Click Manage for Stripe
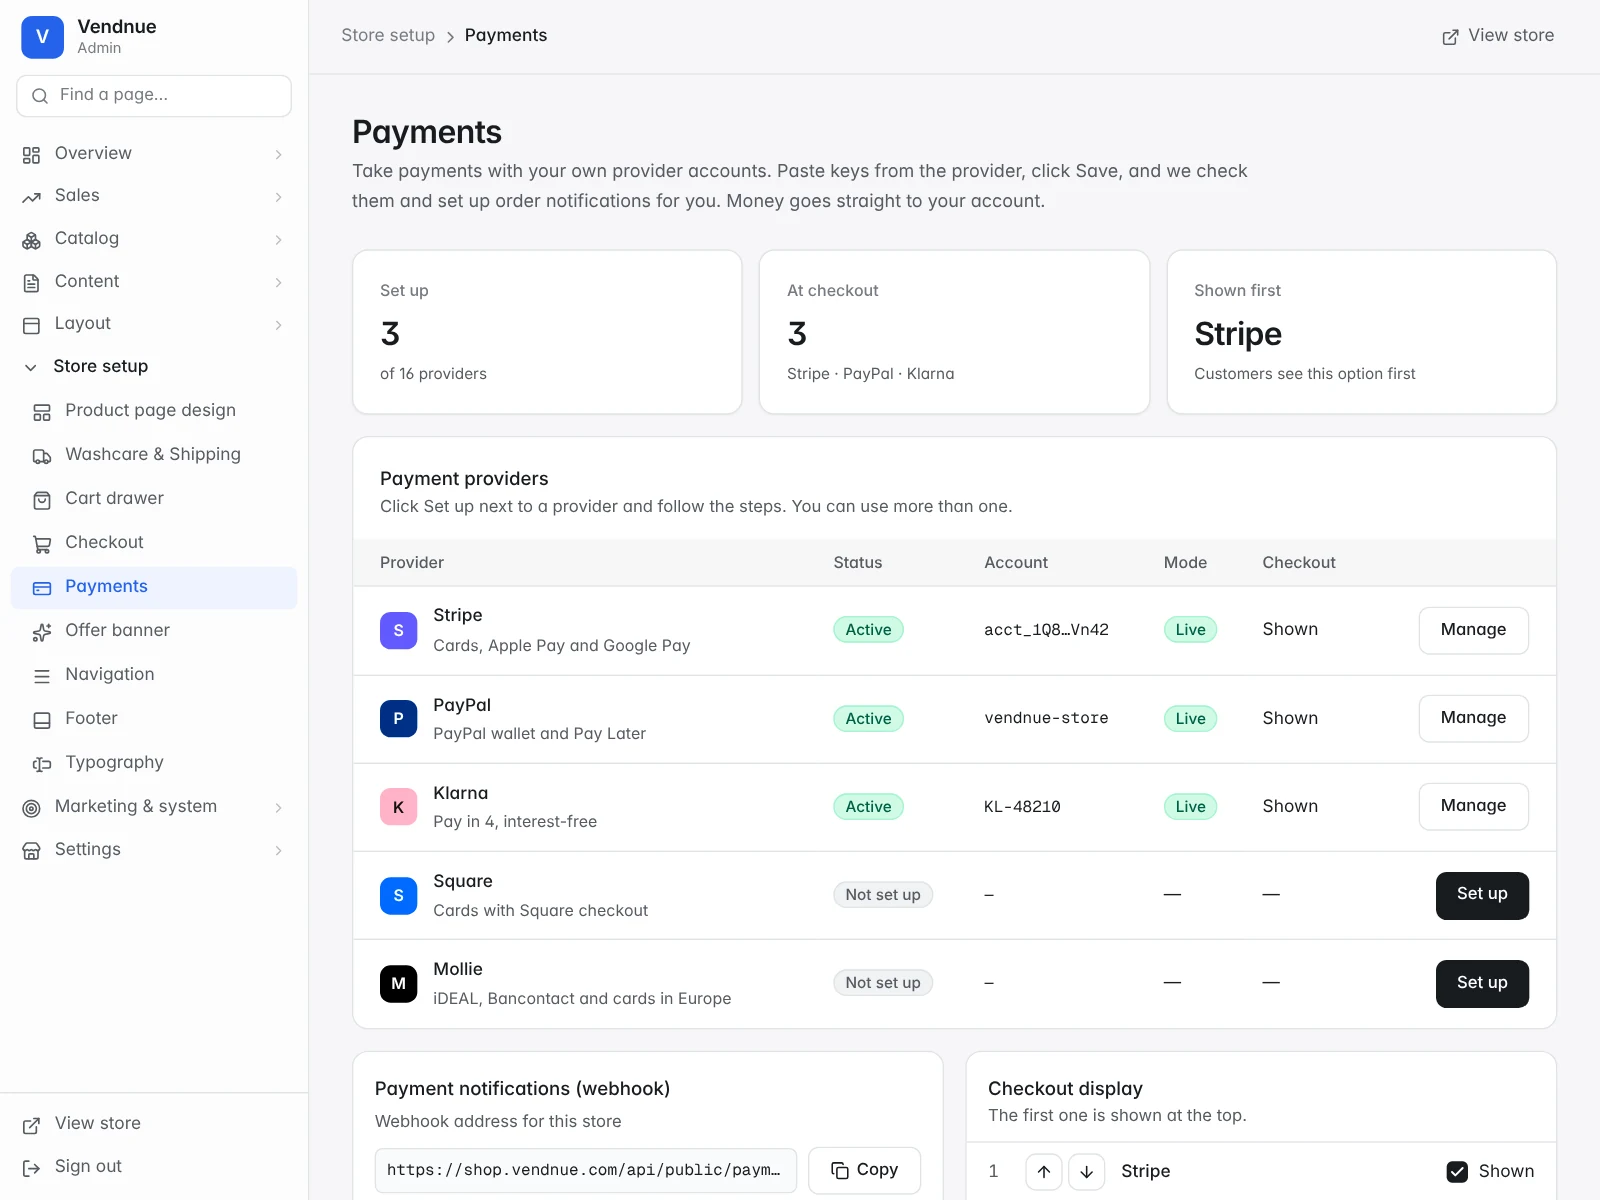1600x1200 pixels. click(1473, 630)
